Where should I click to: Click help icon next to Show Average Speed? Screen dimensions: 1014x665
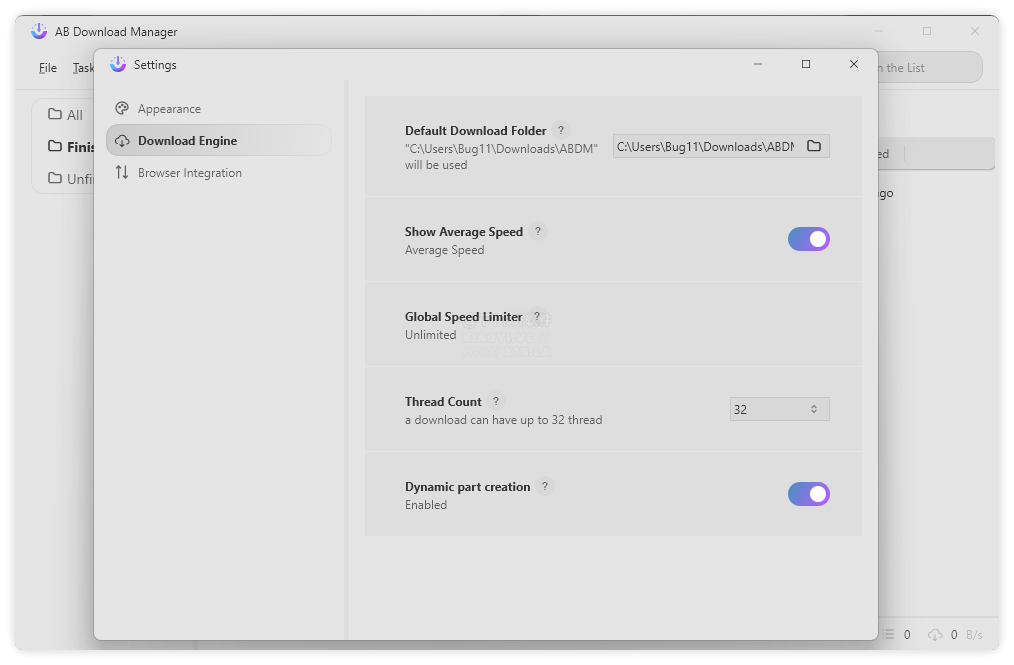coord(538,231)
